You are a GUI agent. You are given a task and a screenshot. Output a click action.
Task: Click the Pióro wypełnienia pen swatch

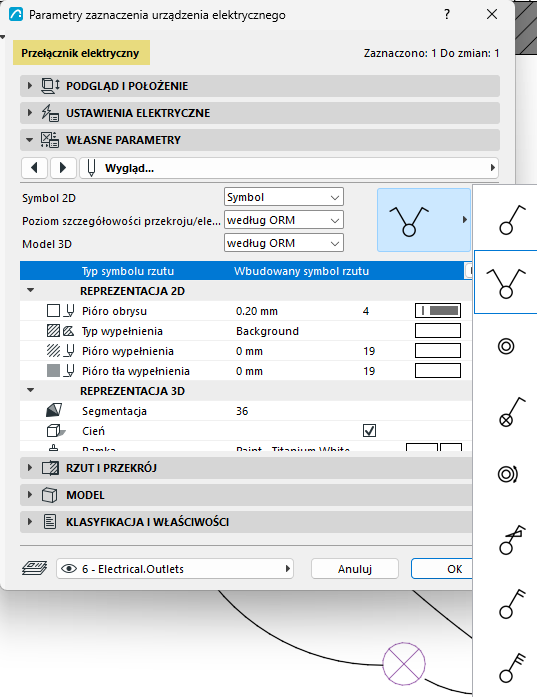click(x=438, y=350)
